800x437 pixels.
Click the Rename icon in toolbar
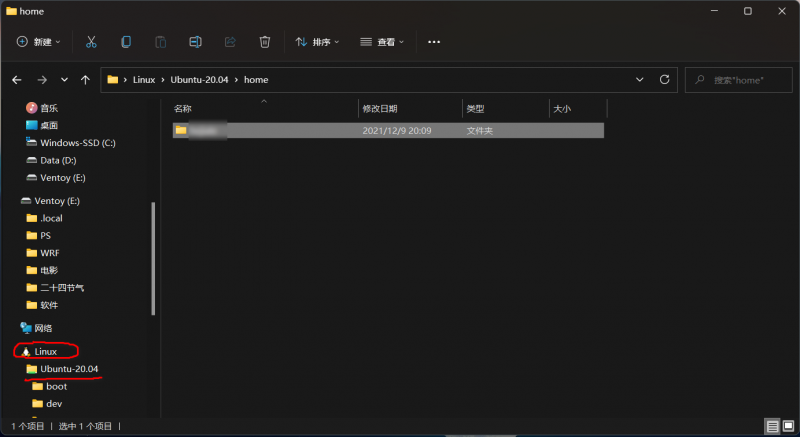tap(196, 42)
